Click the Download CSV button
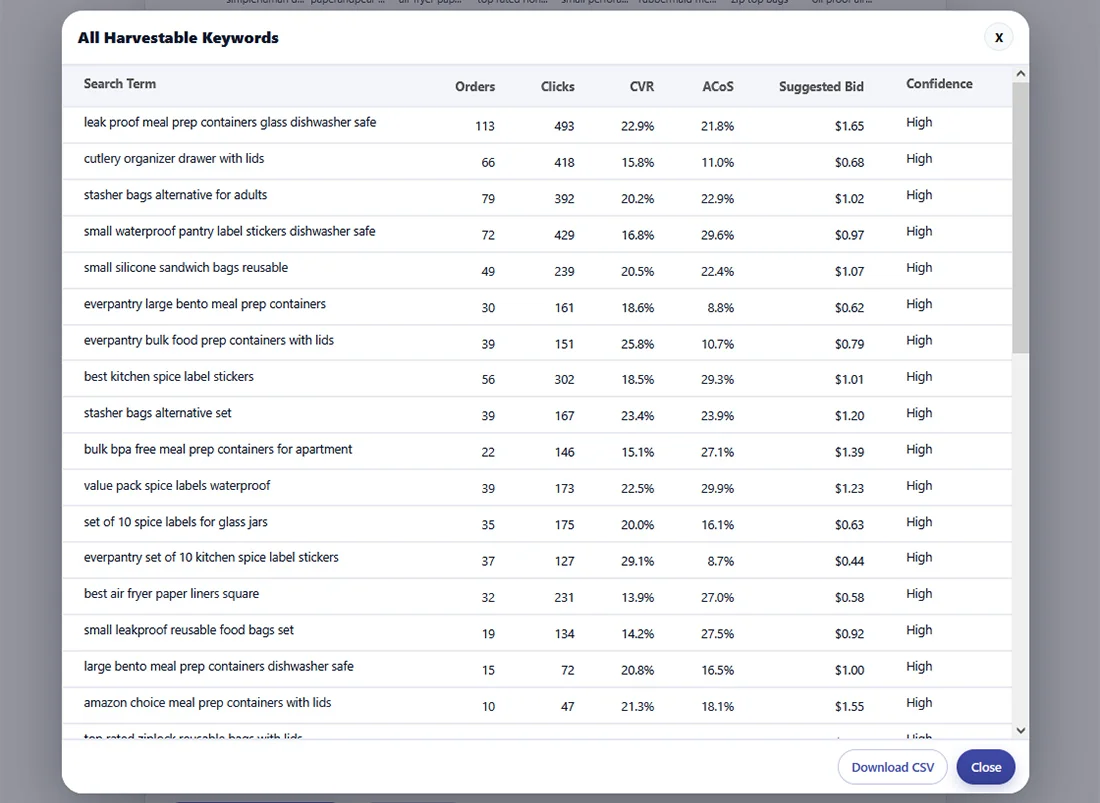This screenshot has height=803, width=1100. point(892,767)
